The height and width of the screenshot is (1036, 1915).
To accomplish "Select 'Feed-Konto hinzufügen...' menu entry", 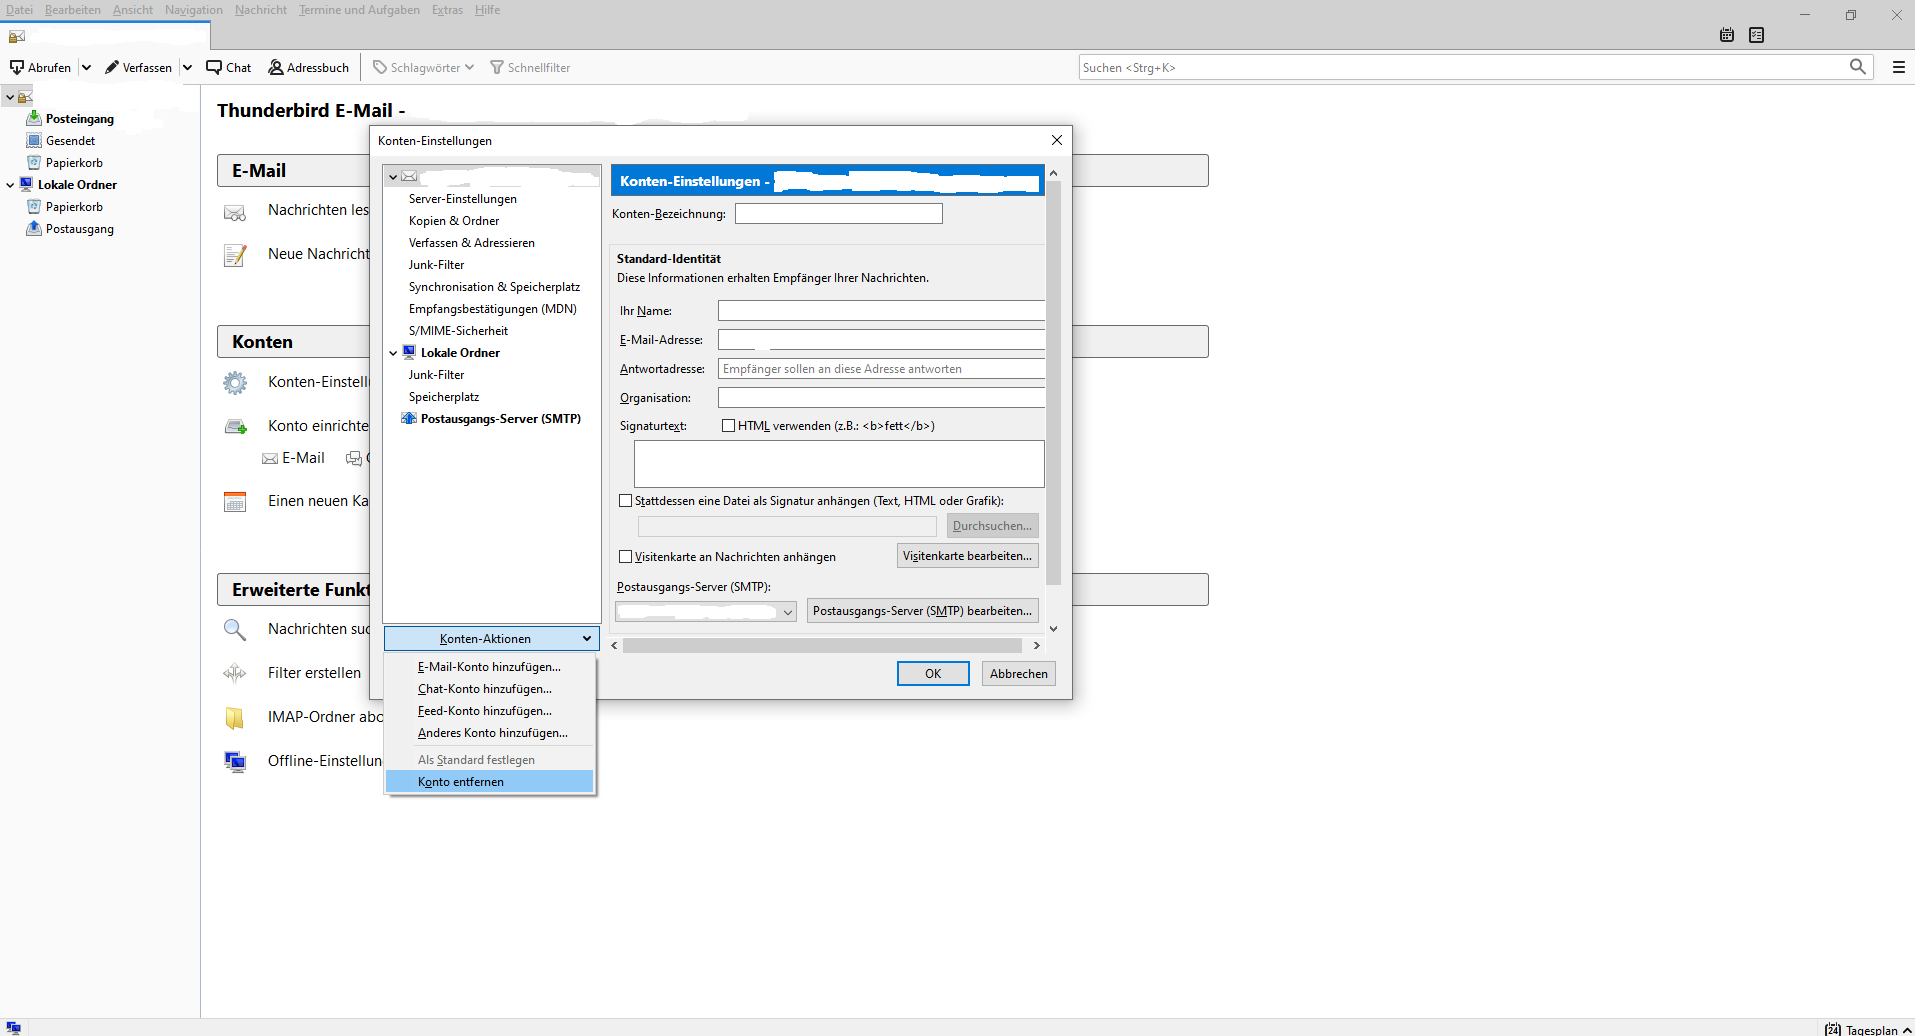I will click(x=490, y=711).
